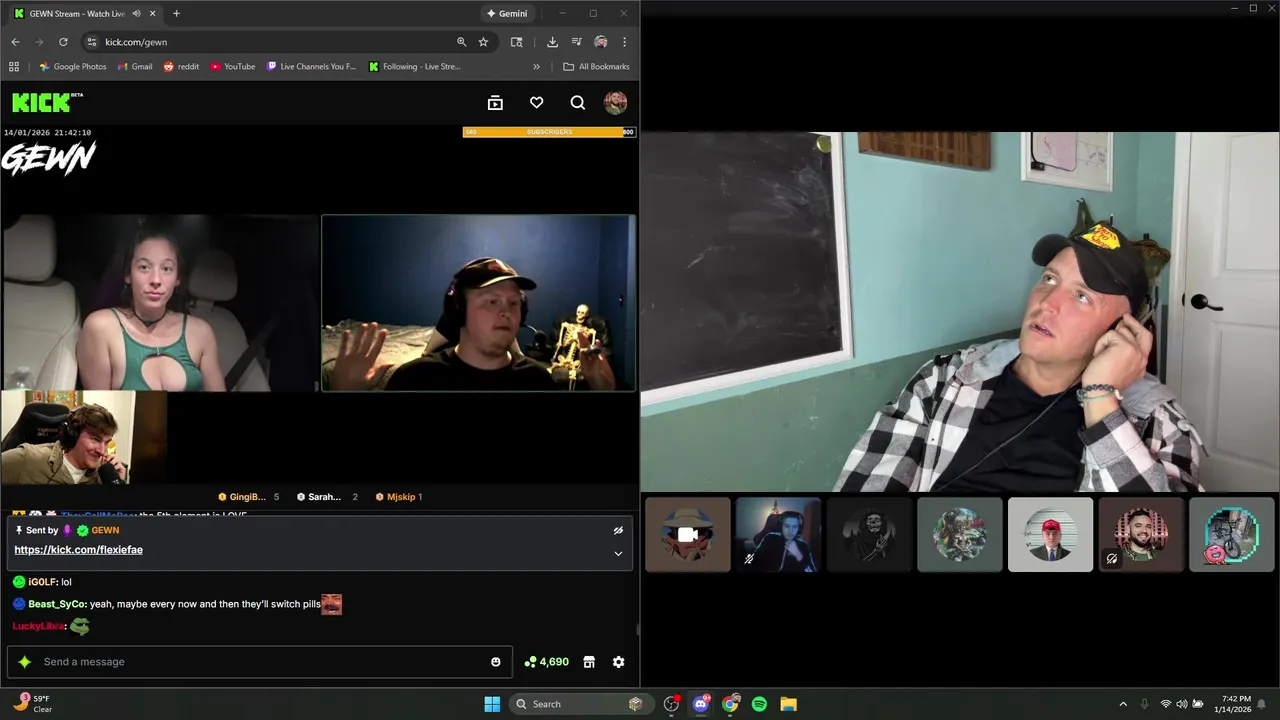Open Chrome three-dot menu
The width and height of the screenshot is (1280, 720).
point(624,42)
